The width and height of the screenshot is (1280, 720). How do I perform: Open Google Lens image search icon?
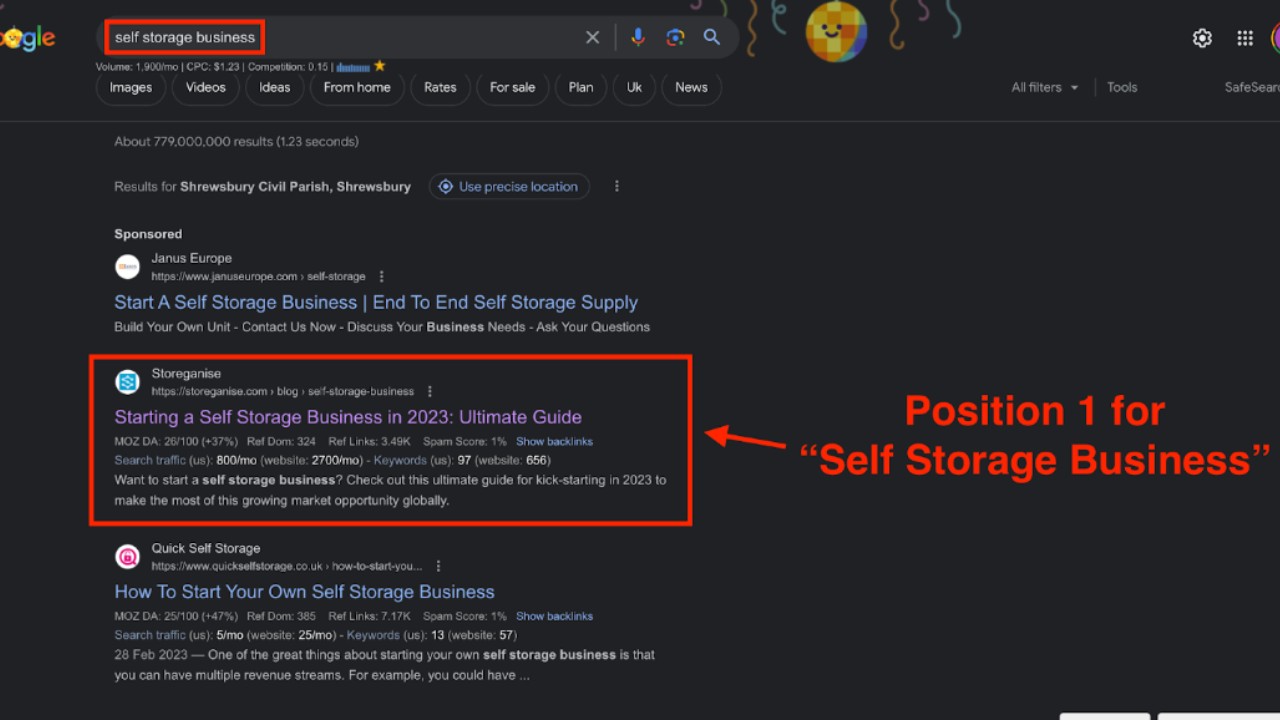676,37
